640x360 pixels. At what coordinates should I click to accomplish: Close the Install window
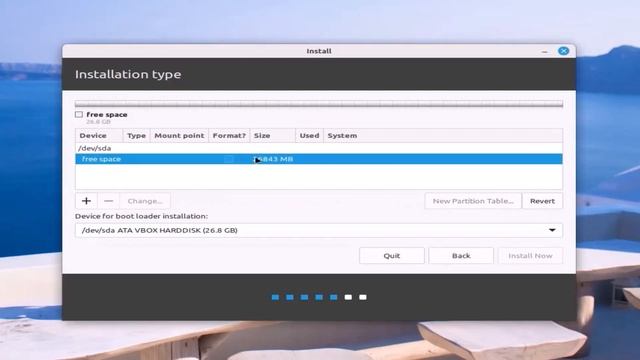click(x=563, y=51)
